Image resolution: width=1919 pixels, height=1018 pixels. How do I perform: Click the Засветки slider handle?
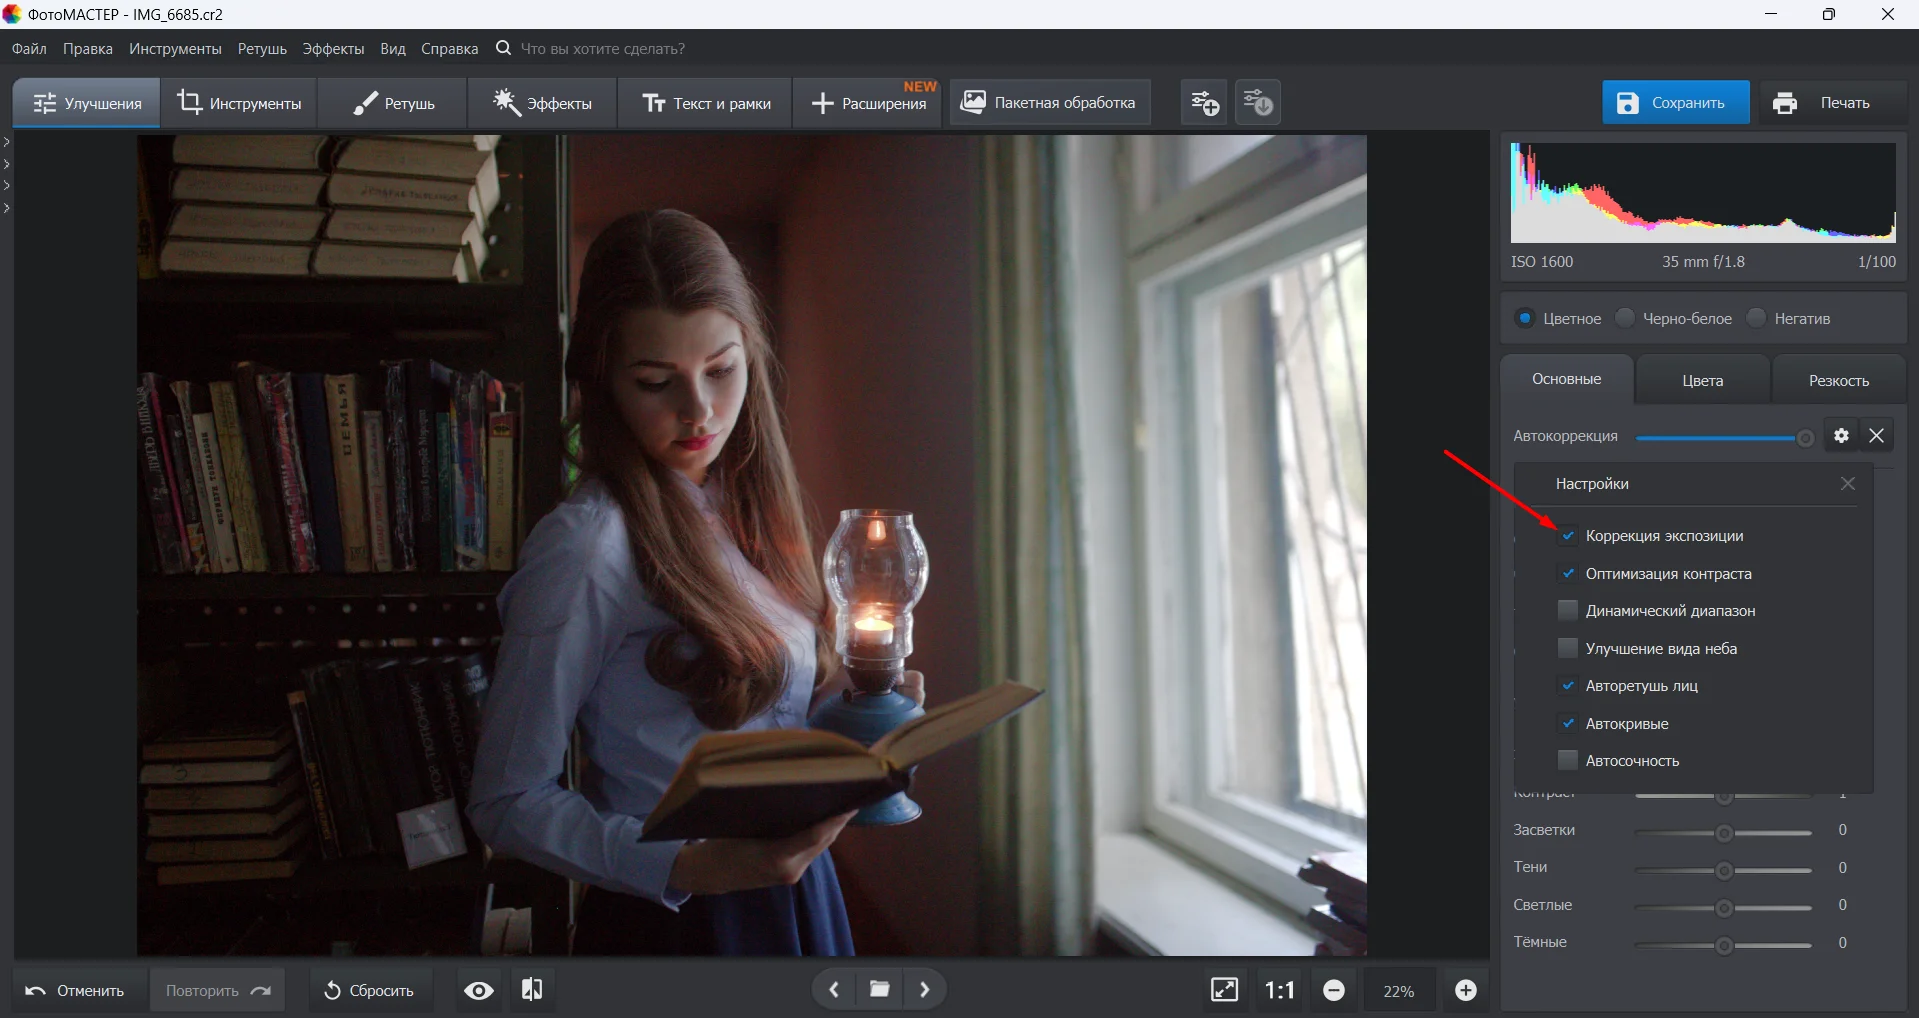pos(1724,833)
